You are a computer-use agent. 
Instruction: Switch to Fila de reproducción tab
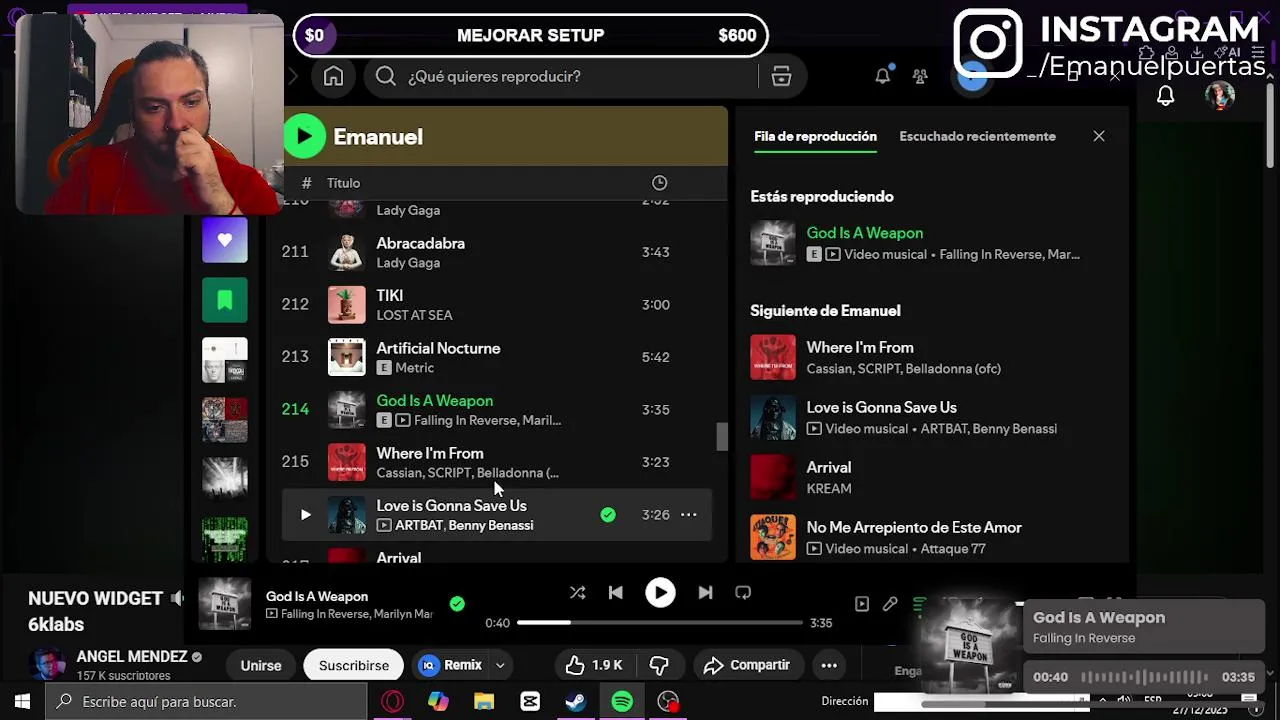pos(815,136)
